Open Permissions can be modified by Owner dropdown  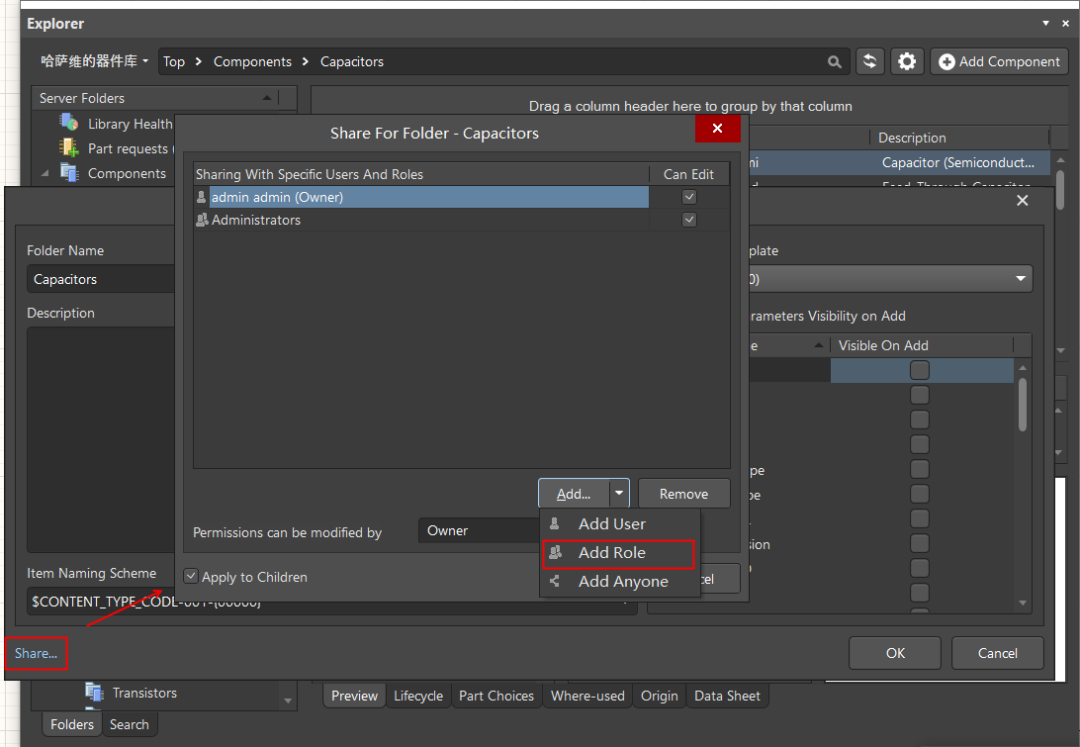click(x=479, y=531)
